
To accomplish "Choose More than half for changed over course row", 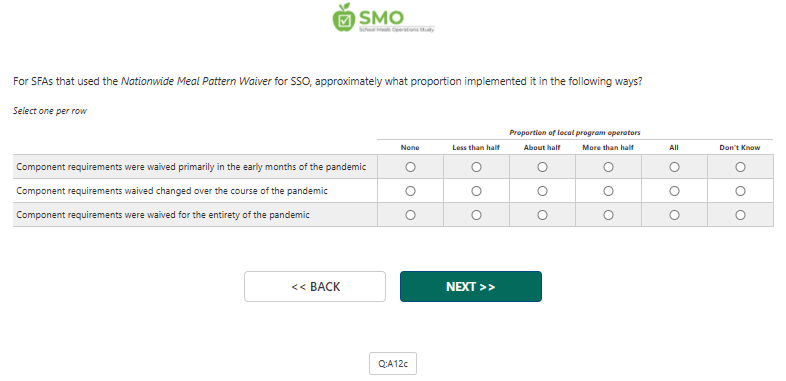I will (608, 191).
